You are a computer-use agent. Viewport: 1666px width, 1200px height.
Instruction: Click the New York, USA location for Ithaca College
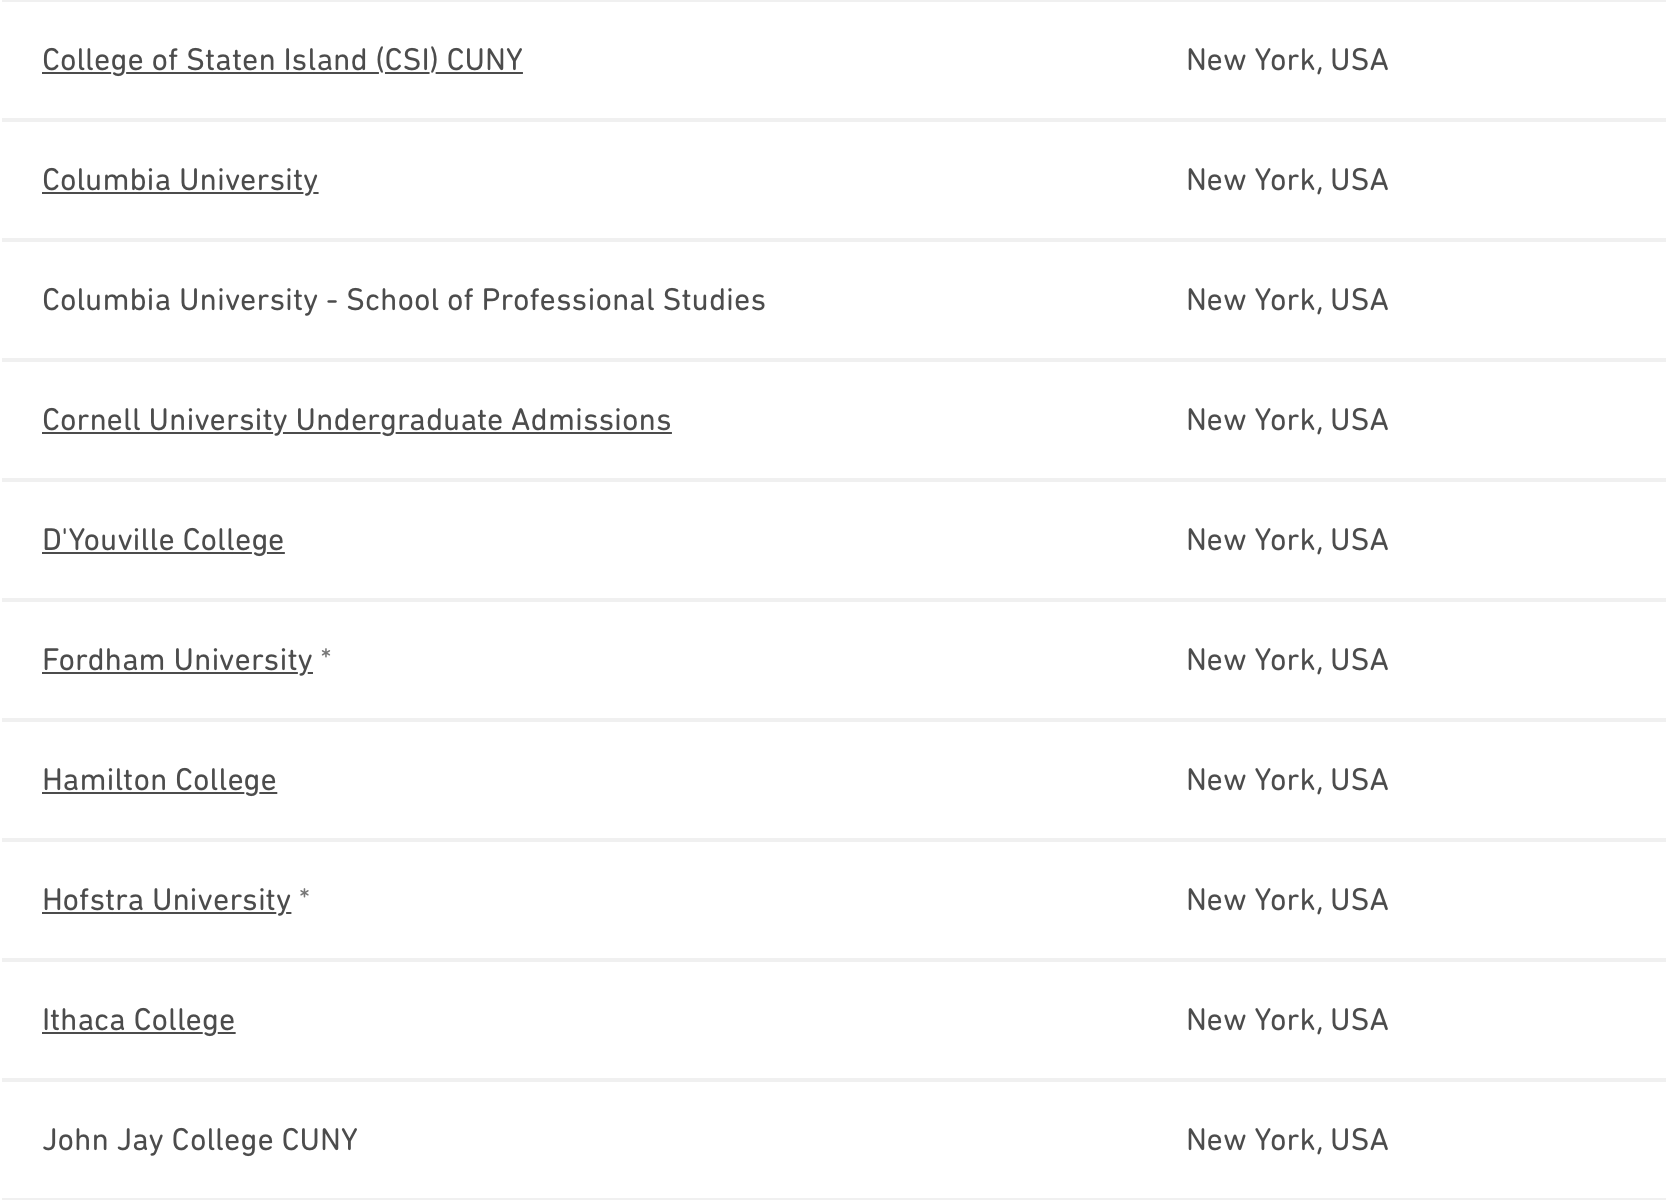[x=1287, y=1020]
